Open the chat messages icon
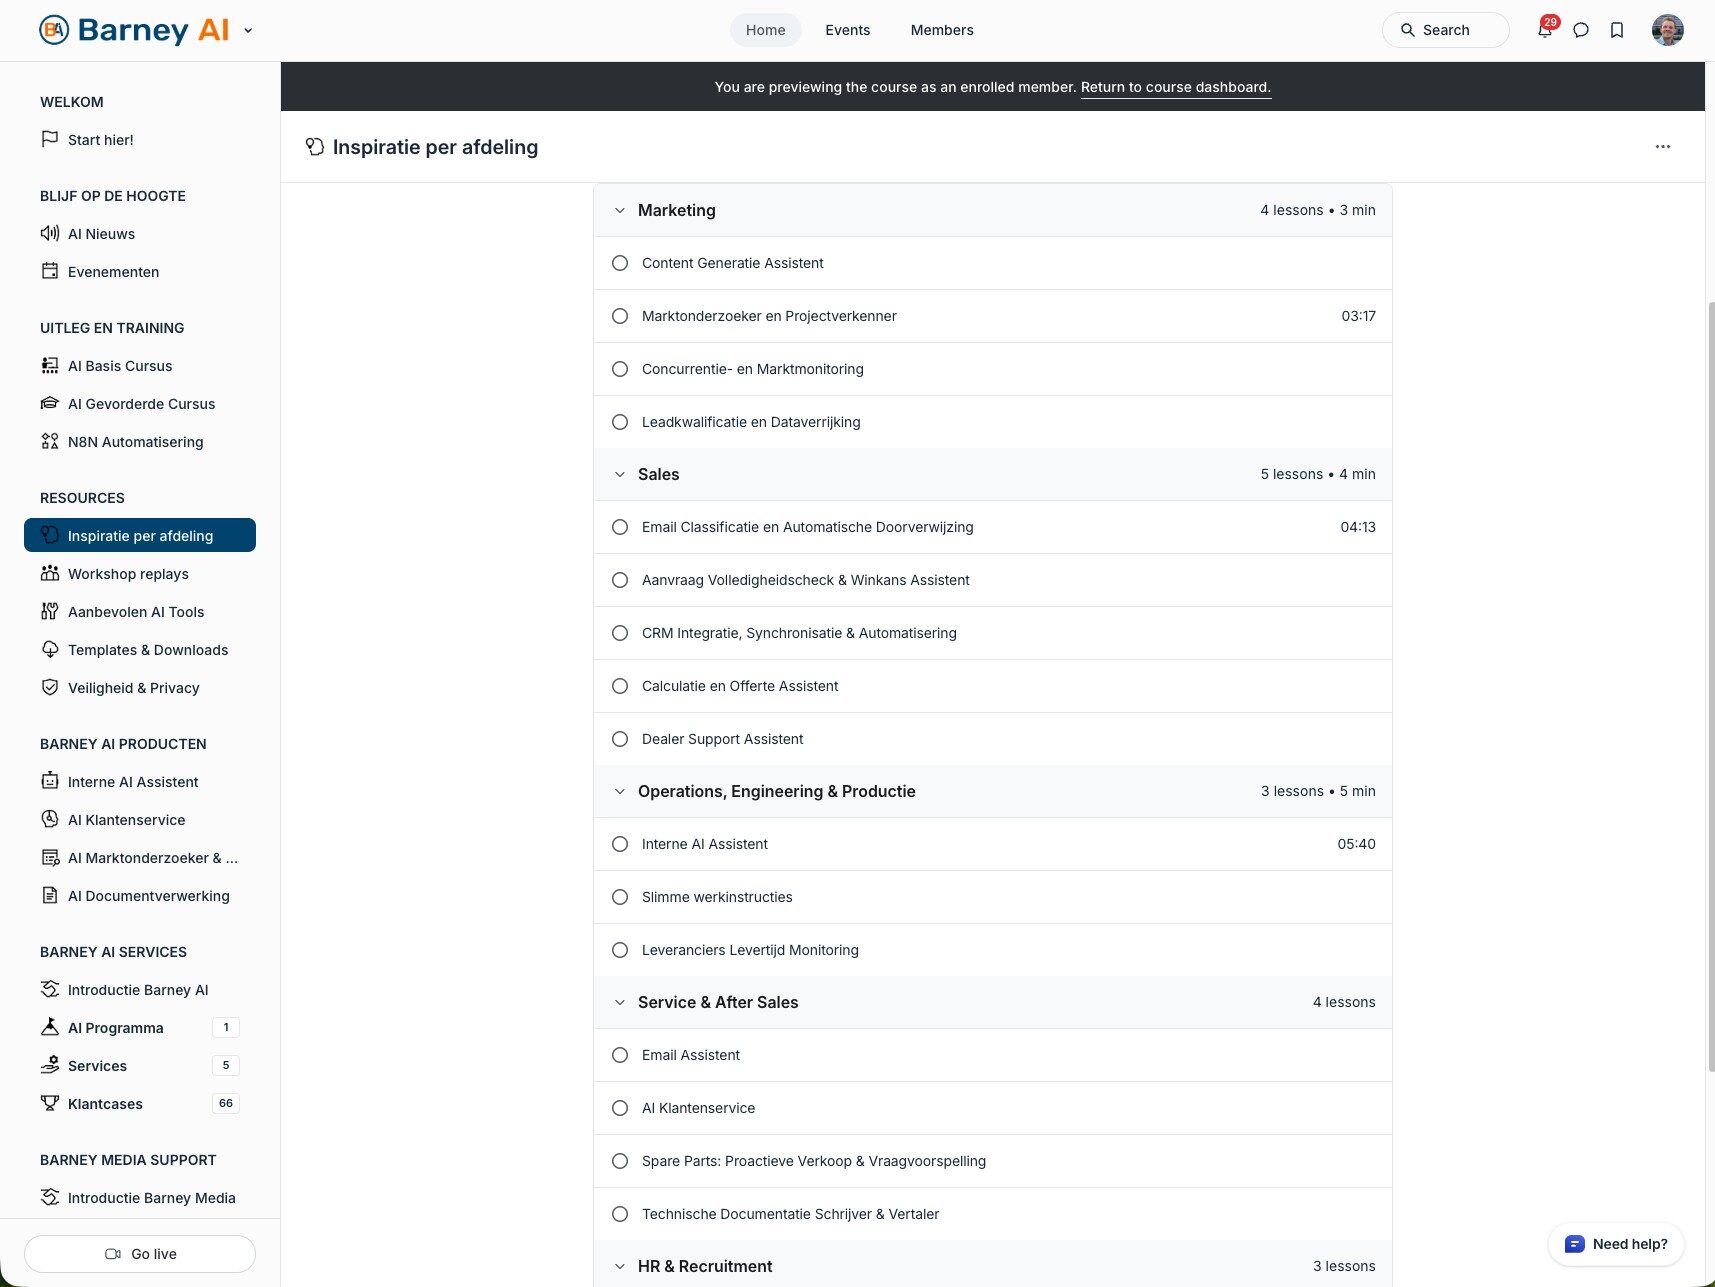 (x=1581, y=30)
